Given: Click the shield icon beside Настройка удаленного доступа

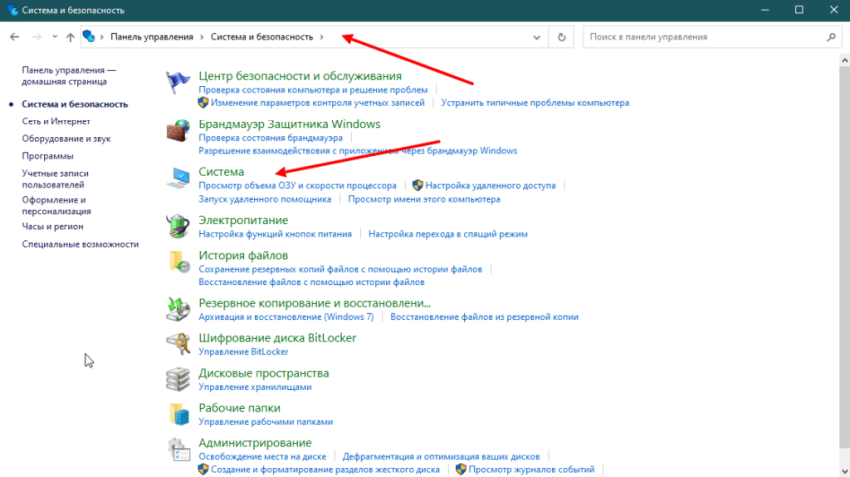Looking at the screenshot, I should click(x=417, y=185).
